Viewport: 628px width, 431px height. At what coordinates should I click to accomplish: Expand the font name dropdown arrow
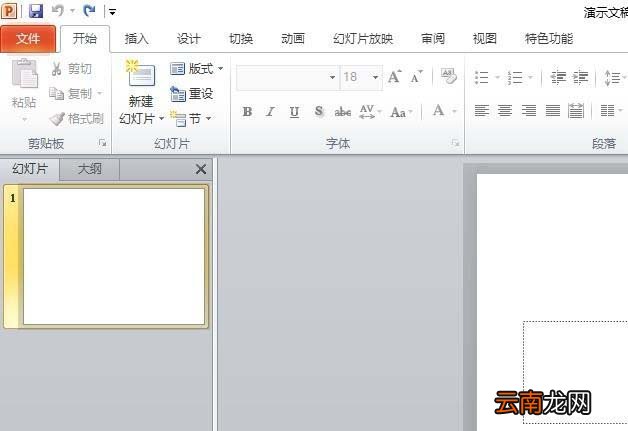(332, 77)
